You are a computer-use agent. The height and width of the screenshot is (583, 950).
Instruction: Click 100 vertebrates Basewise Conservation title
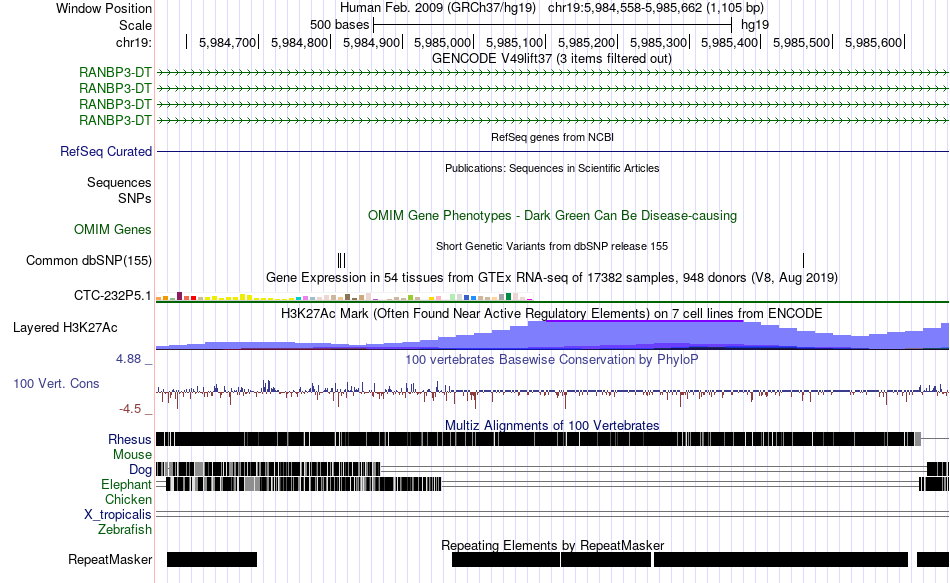point(551,360)
